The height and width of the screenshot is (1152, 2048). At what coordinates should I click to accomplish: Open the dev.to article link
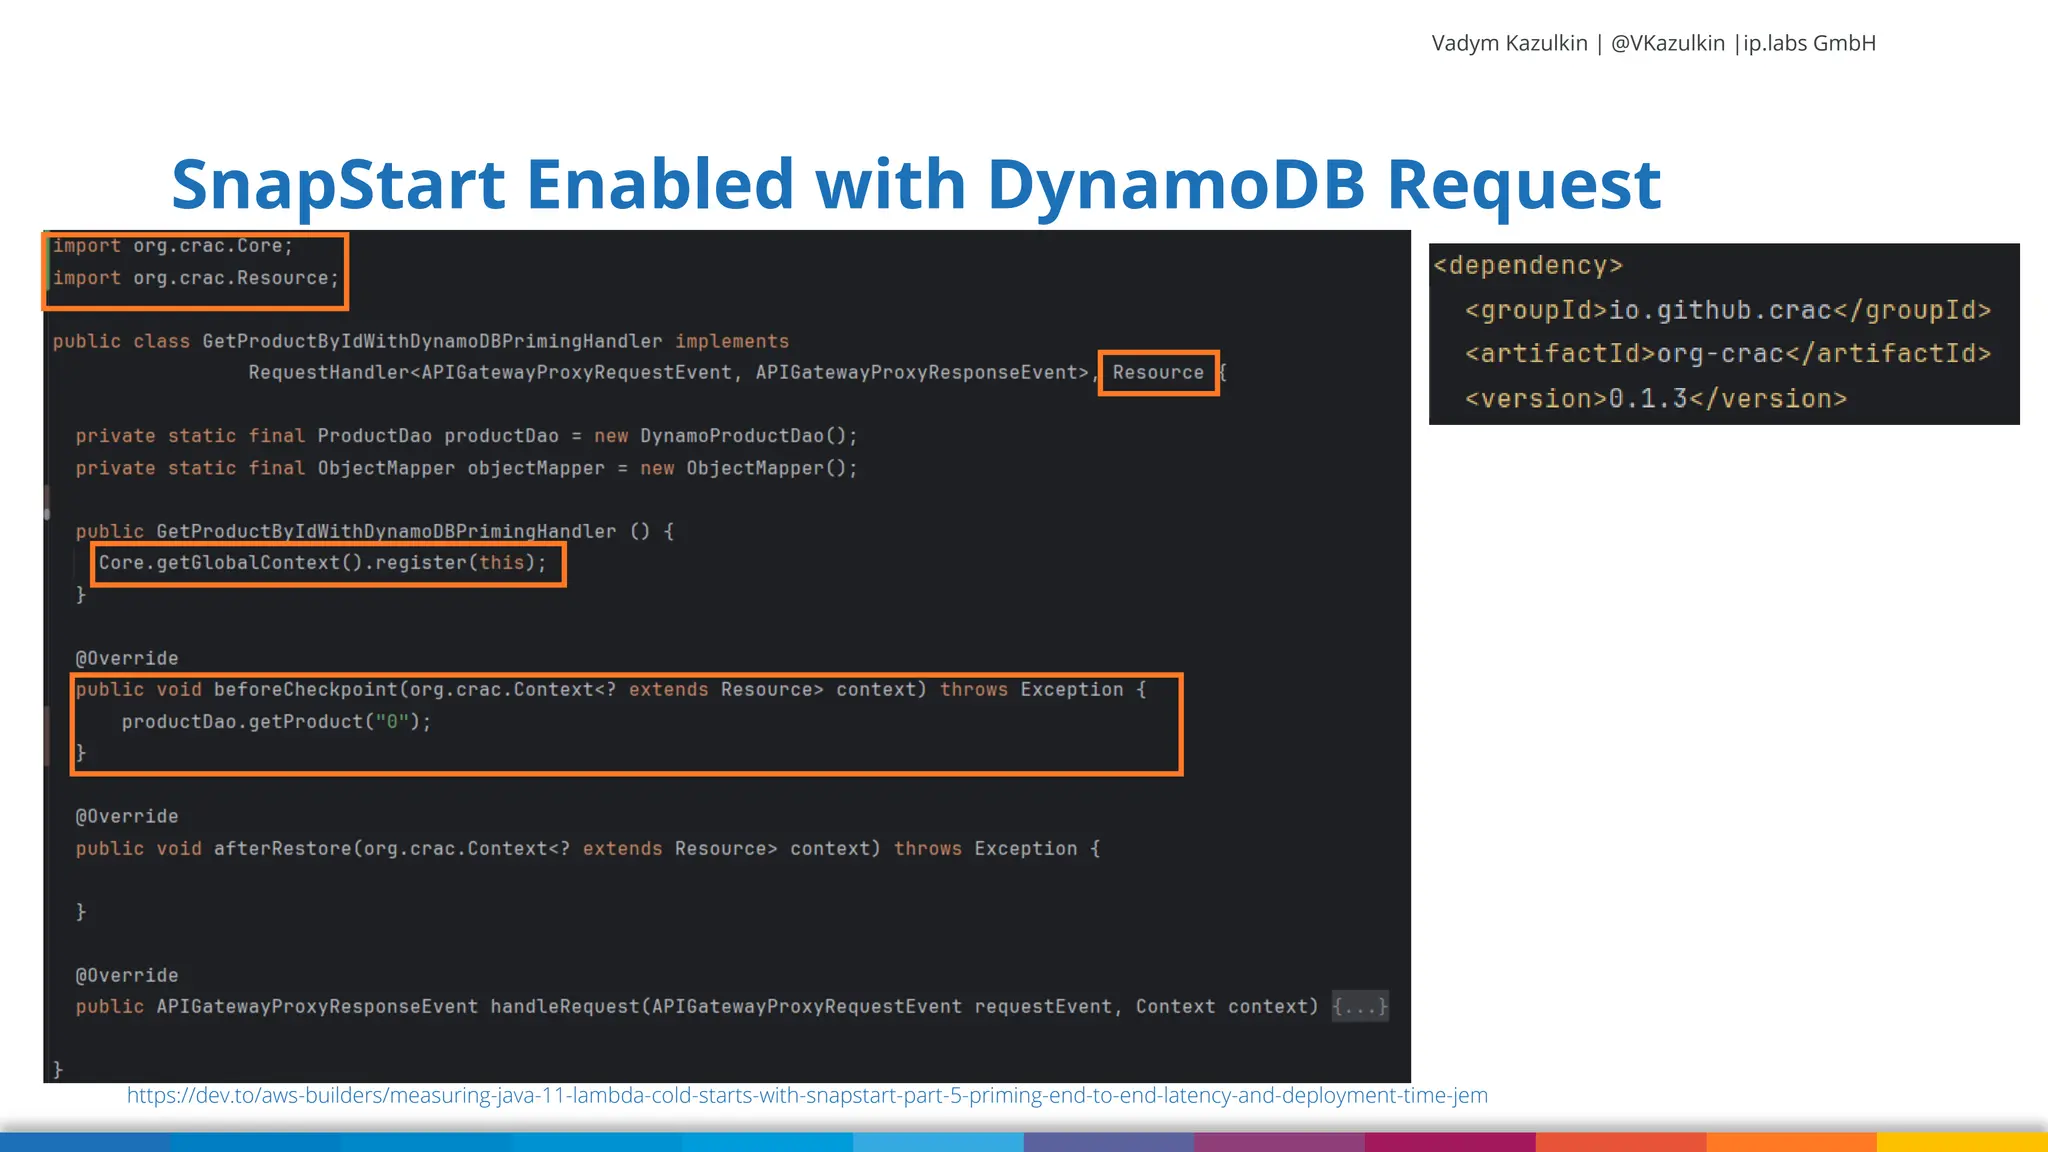coord(806,1096)
